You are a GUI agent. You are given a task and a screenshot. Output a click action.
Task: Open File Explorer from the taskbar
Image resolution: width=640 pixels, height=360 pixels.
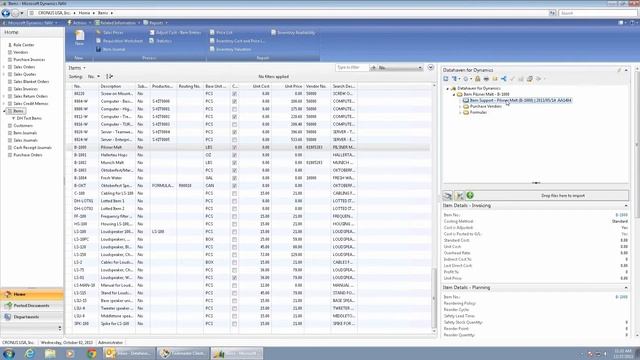point(50,353)
